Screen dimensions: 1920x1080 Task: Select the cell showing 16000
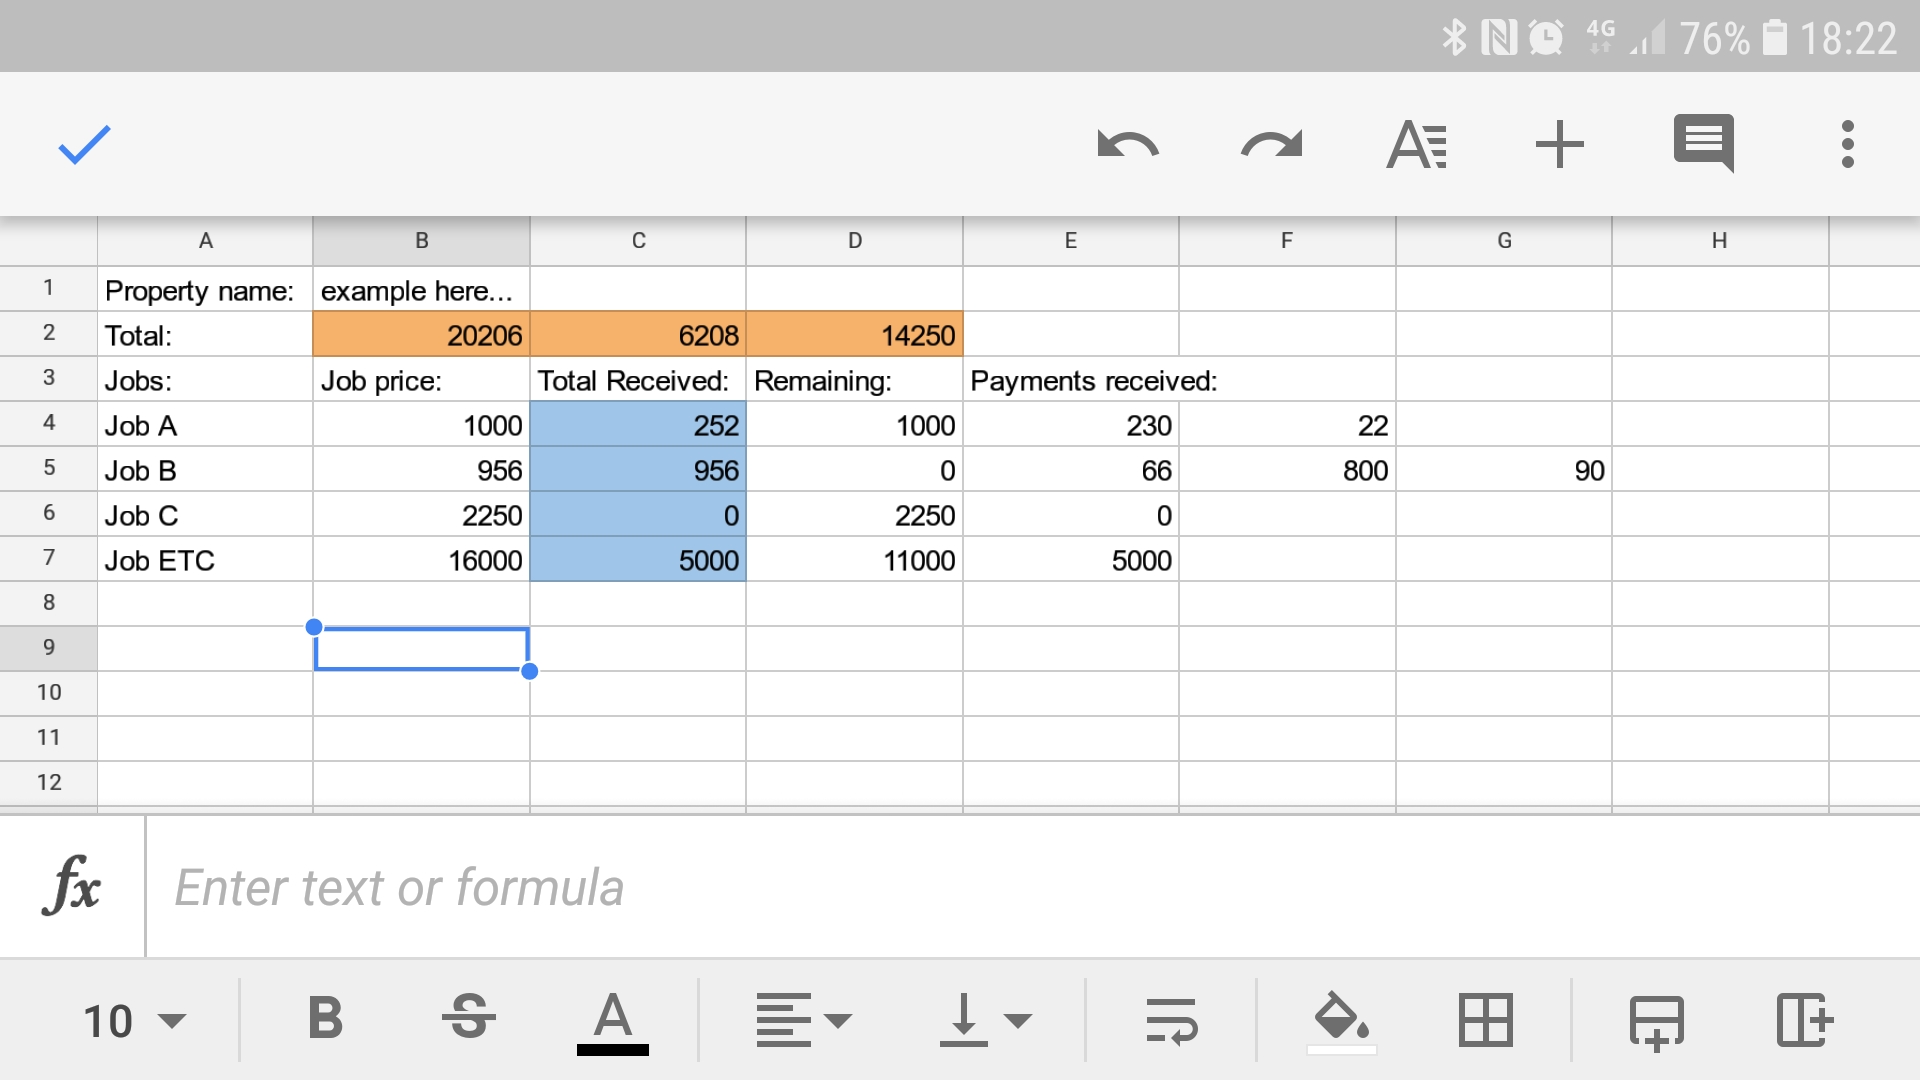421,559
